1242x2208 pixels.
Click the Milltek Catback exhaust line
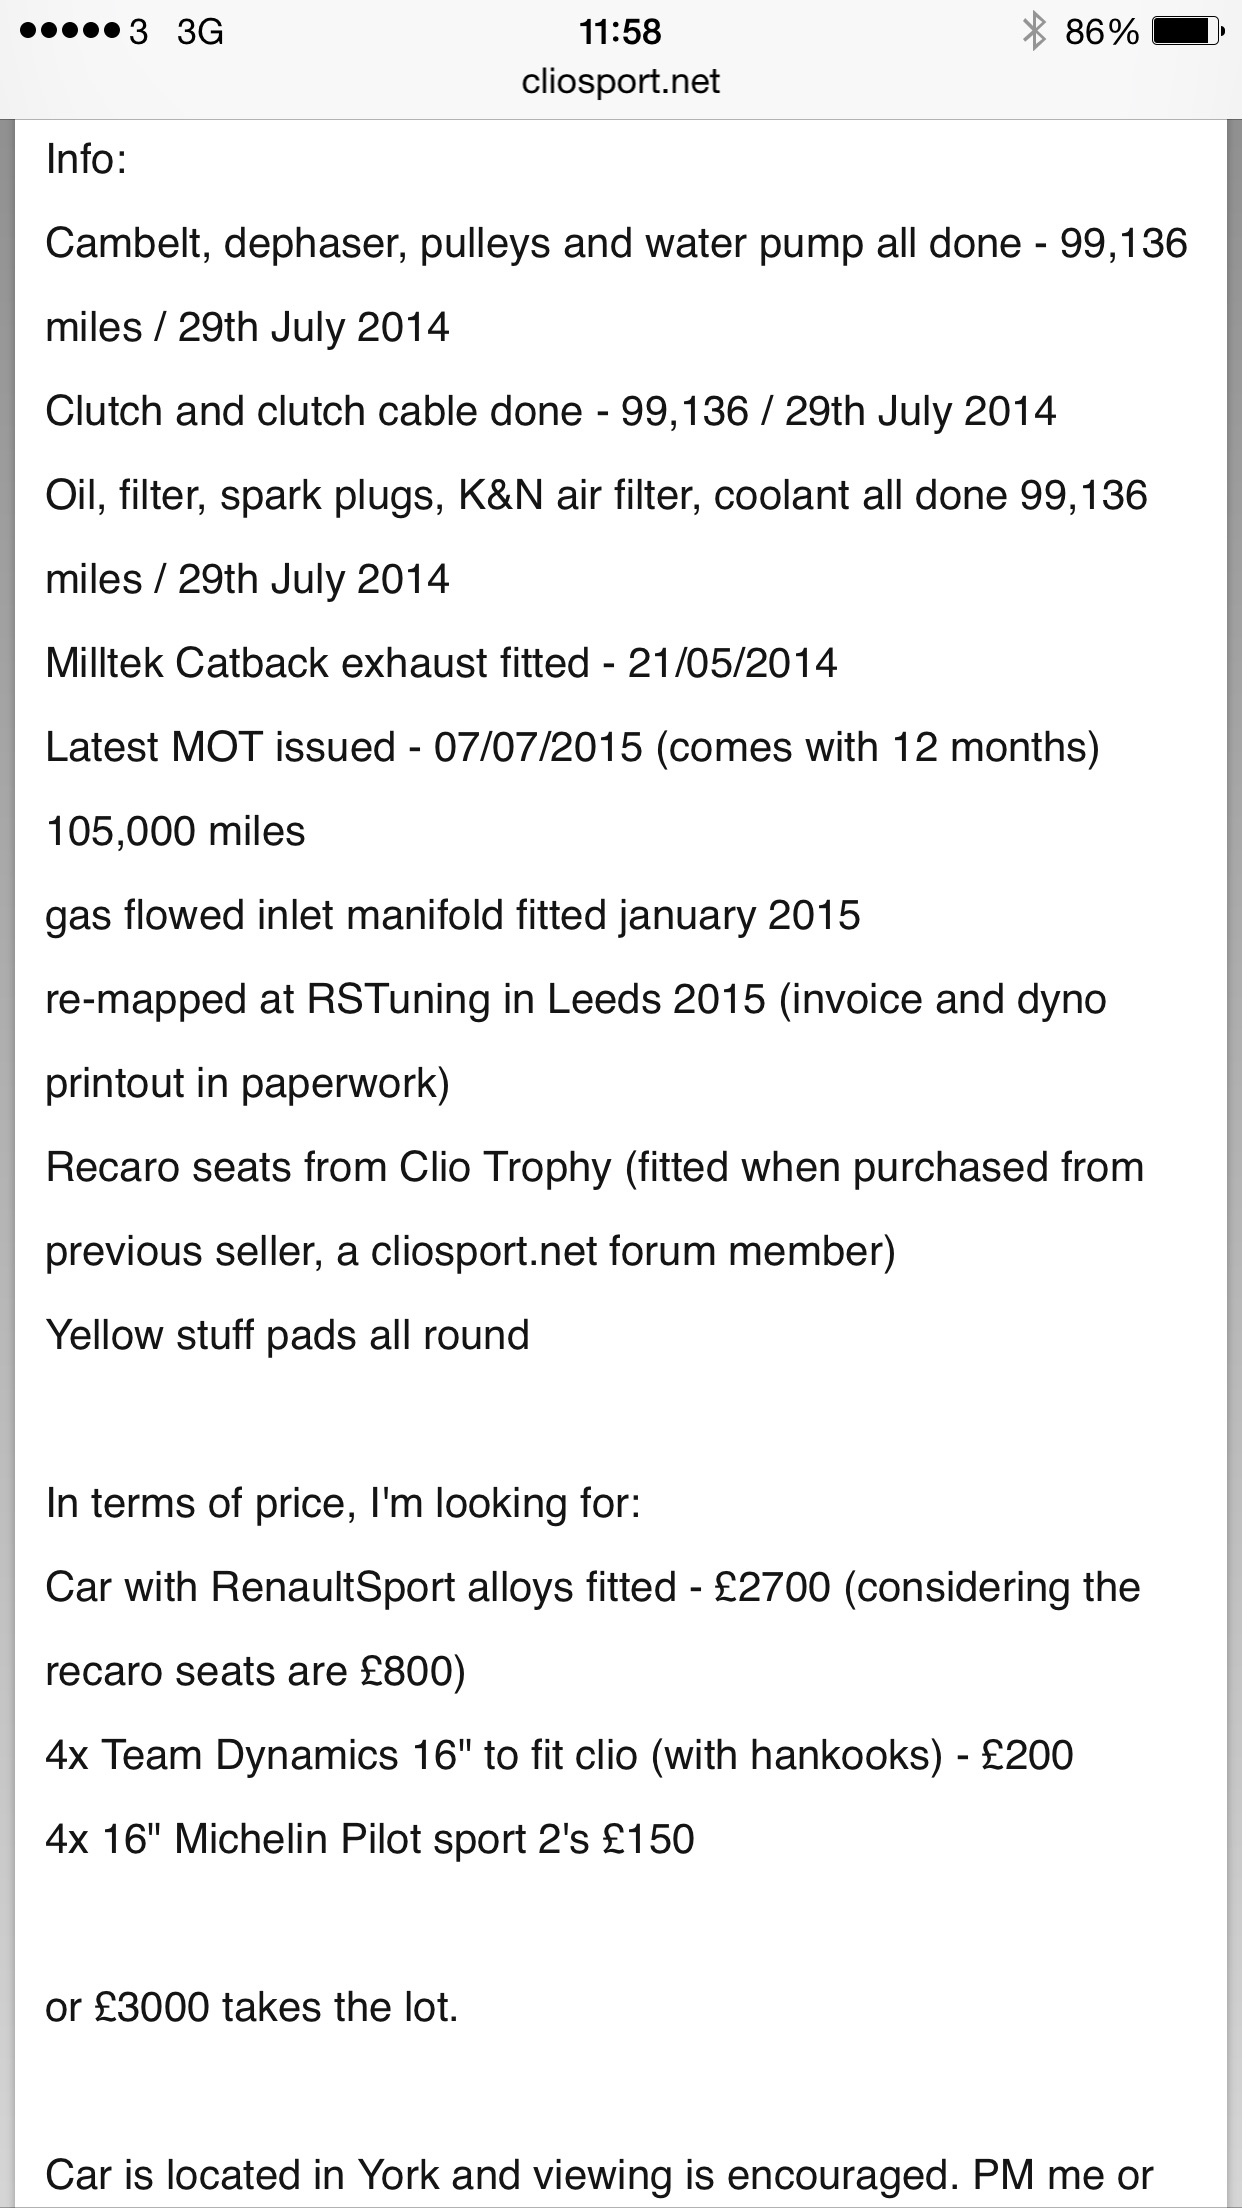(441, 664)
